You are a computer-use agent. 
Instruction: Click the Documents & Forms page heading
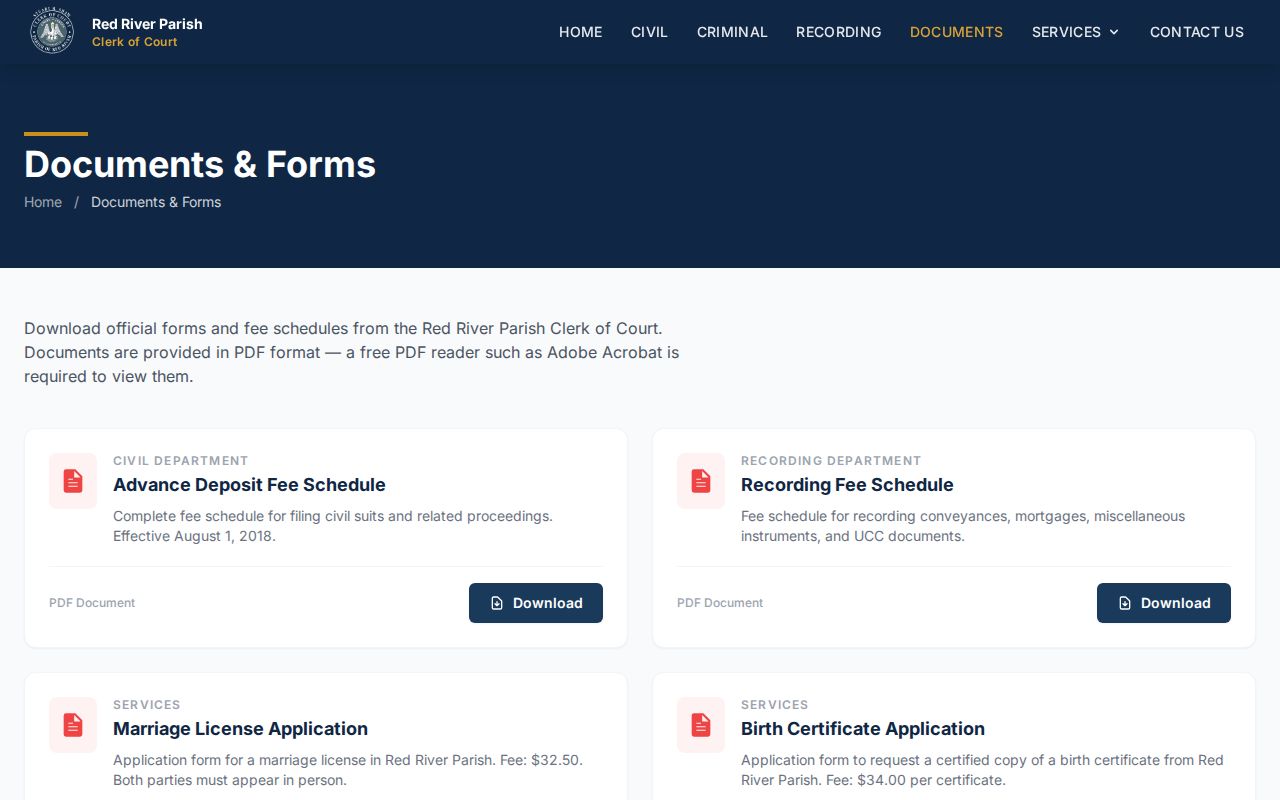200,164
